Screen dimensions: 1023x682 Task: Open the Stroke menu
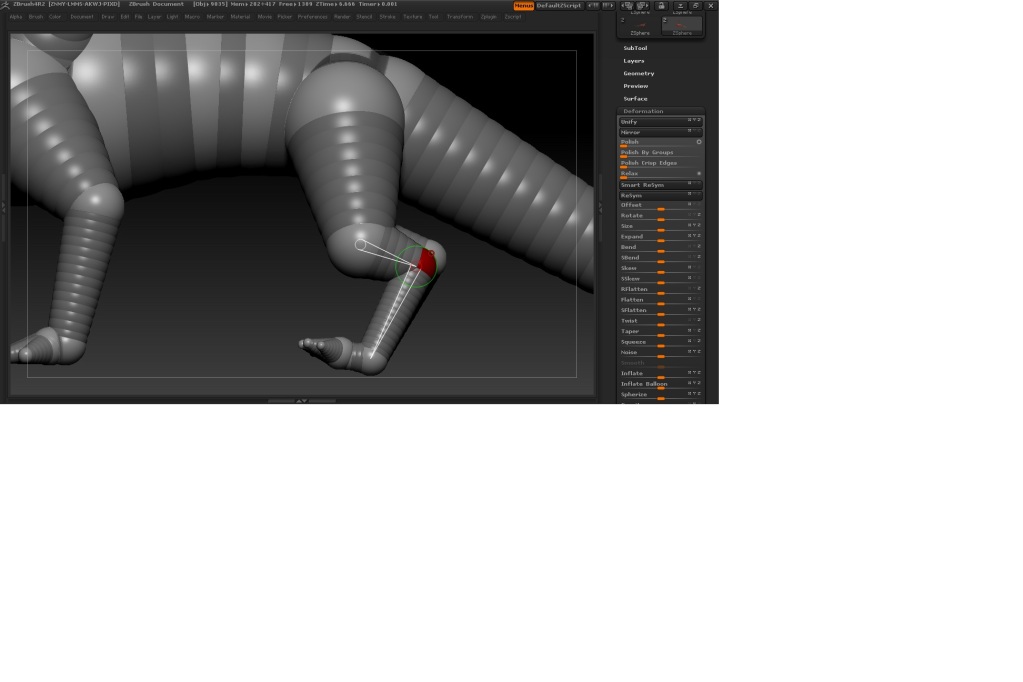[x=388, y=17]
